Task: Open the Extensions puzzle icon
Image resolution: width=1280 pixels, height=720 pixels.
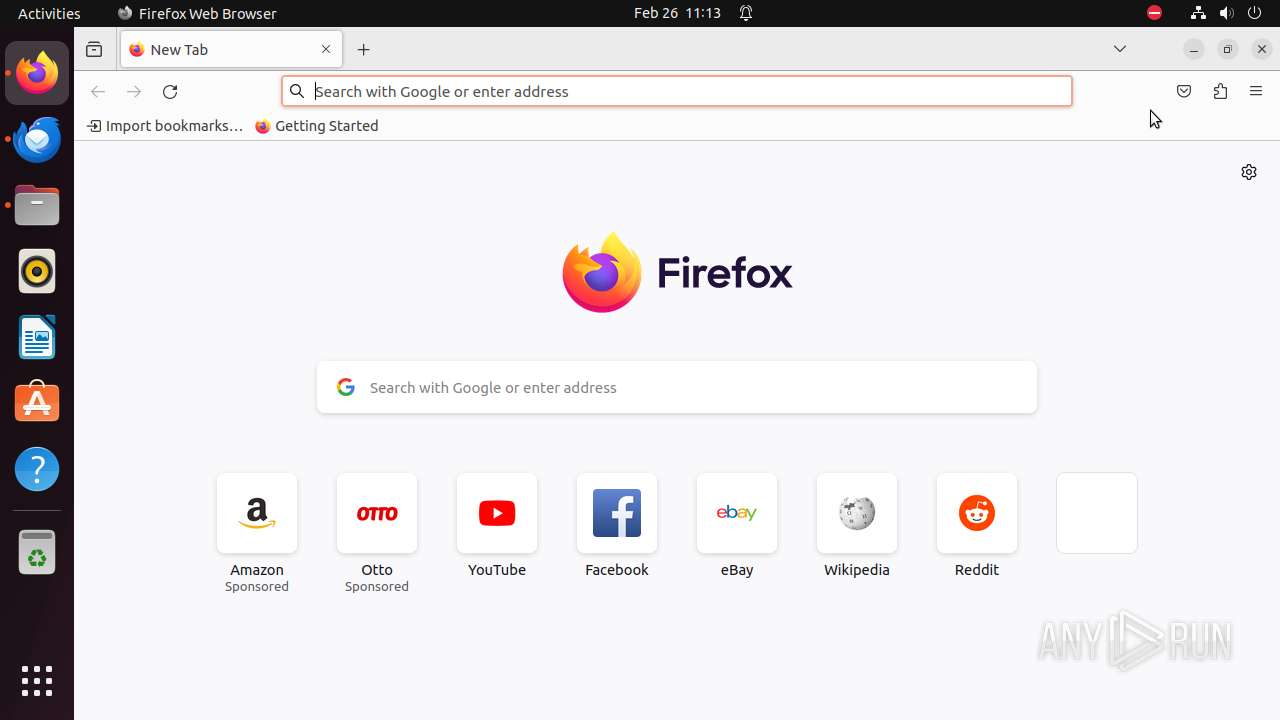Action: click(x=1220, y=91)
